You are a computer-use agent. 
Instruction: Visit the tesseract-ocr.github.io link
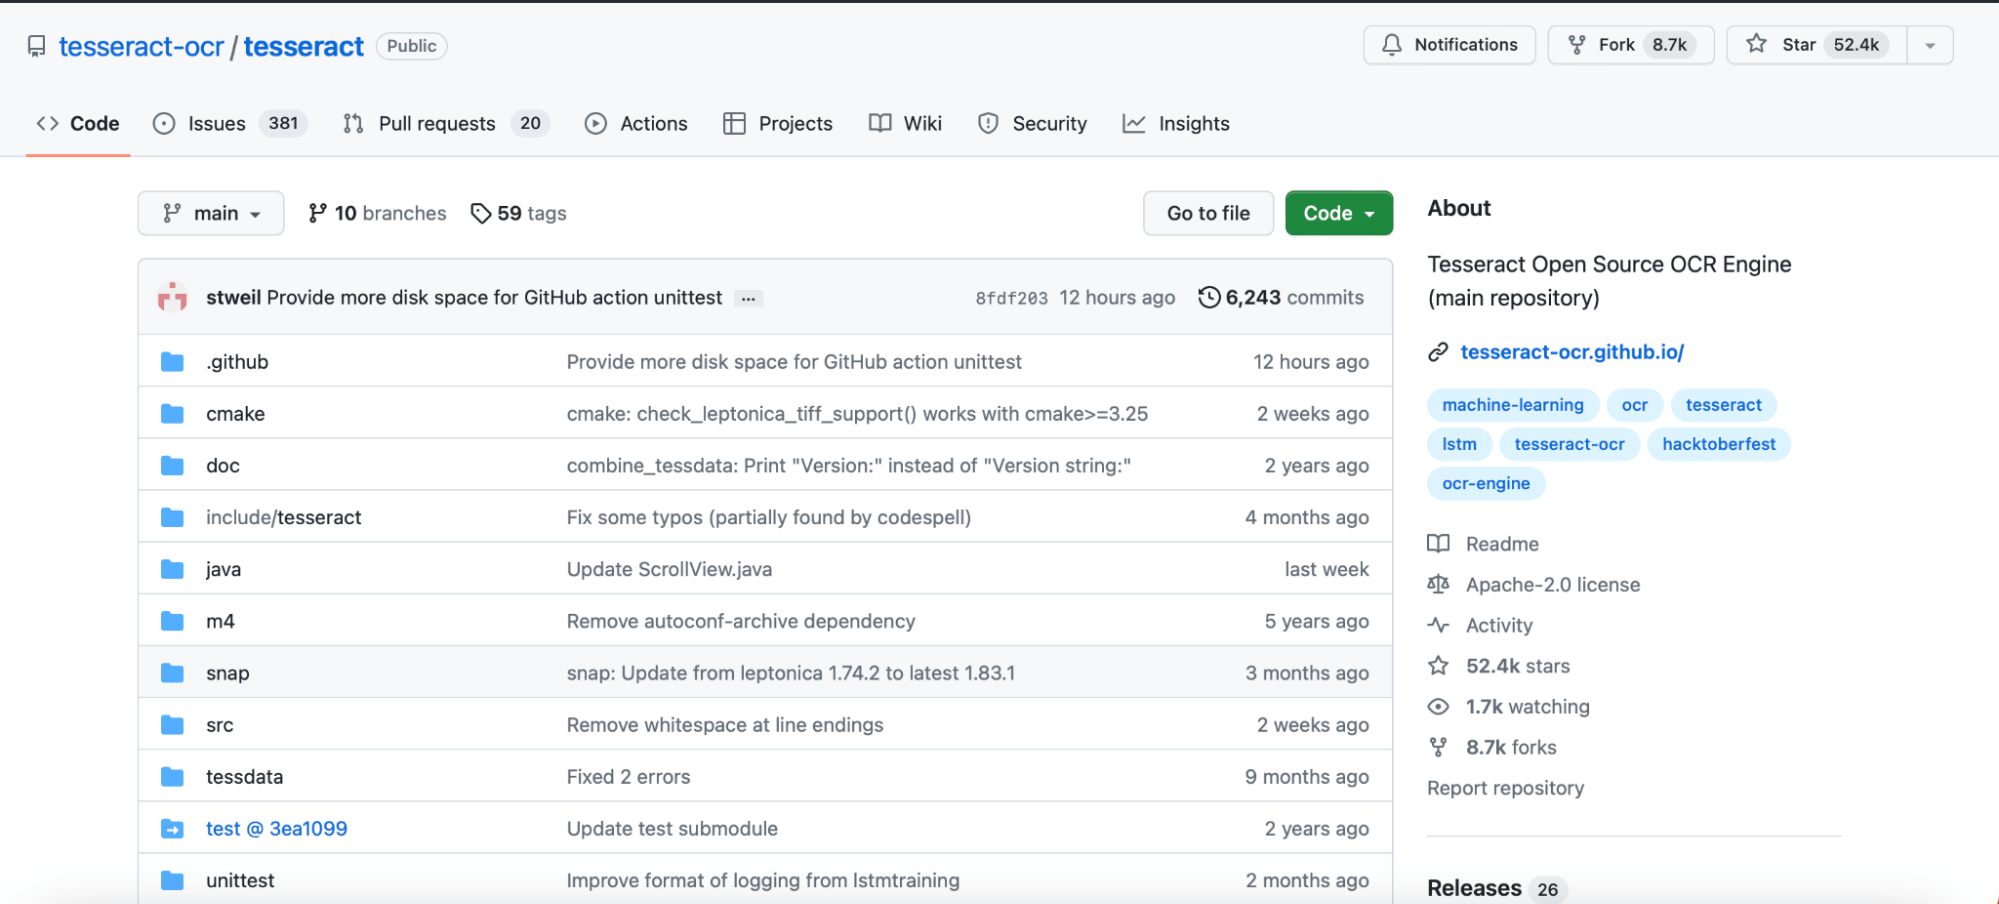[x=1572, y=351]
